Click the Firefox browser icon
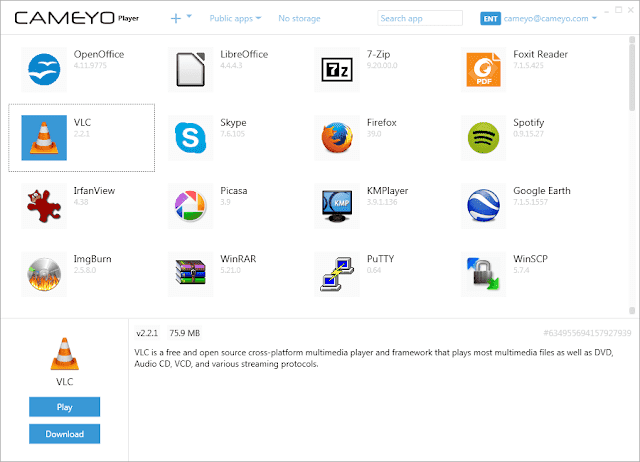 click(337, 138)
